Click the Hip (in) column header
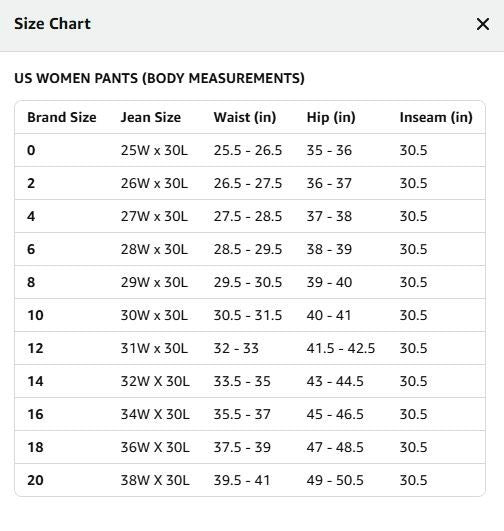 click(x=331, y=118)
